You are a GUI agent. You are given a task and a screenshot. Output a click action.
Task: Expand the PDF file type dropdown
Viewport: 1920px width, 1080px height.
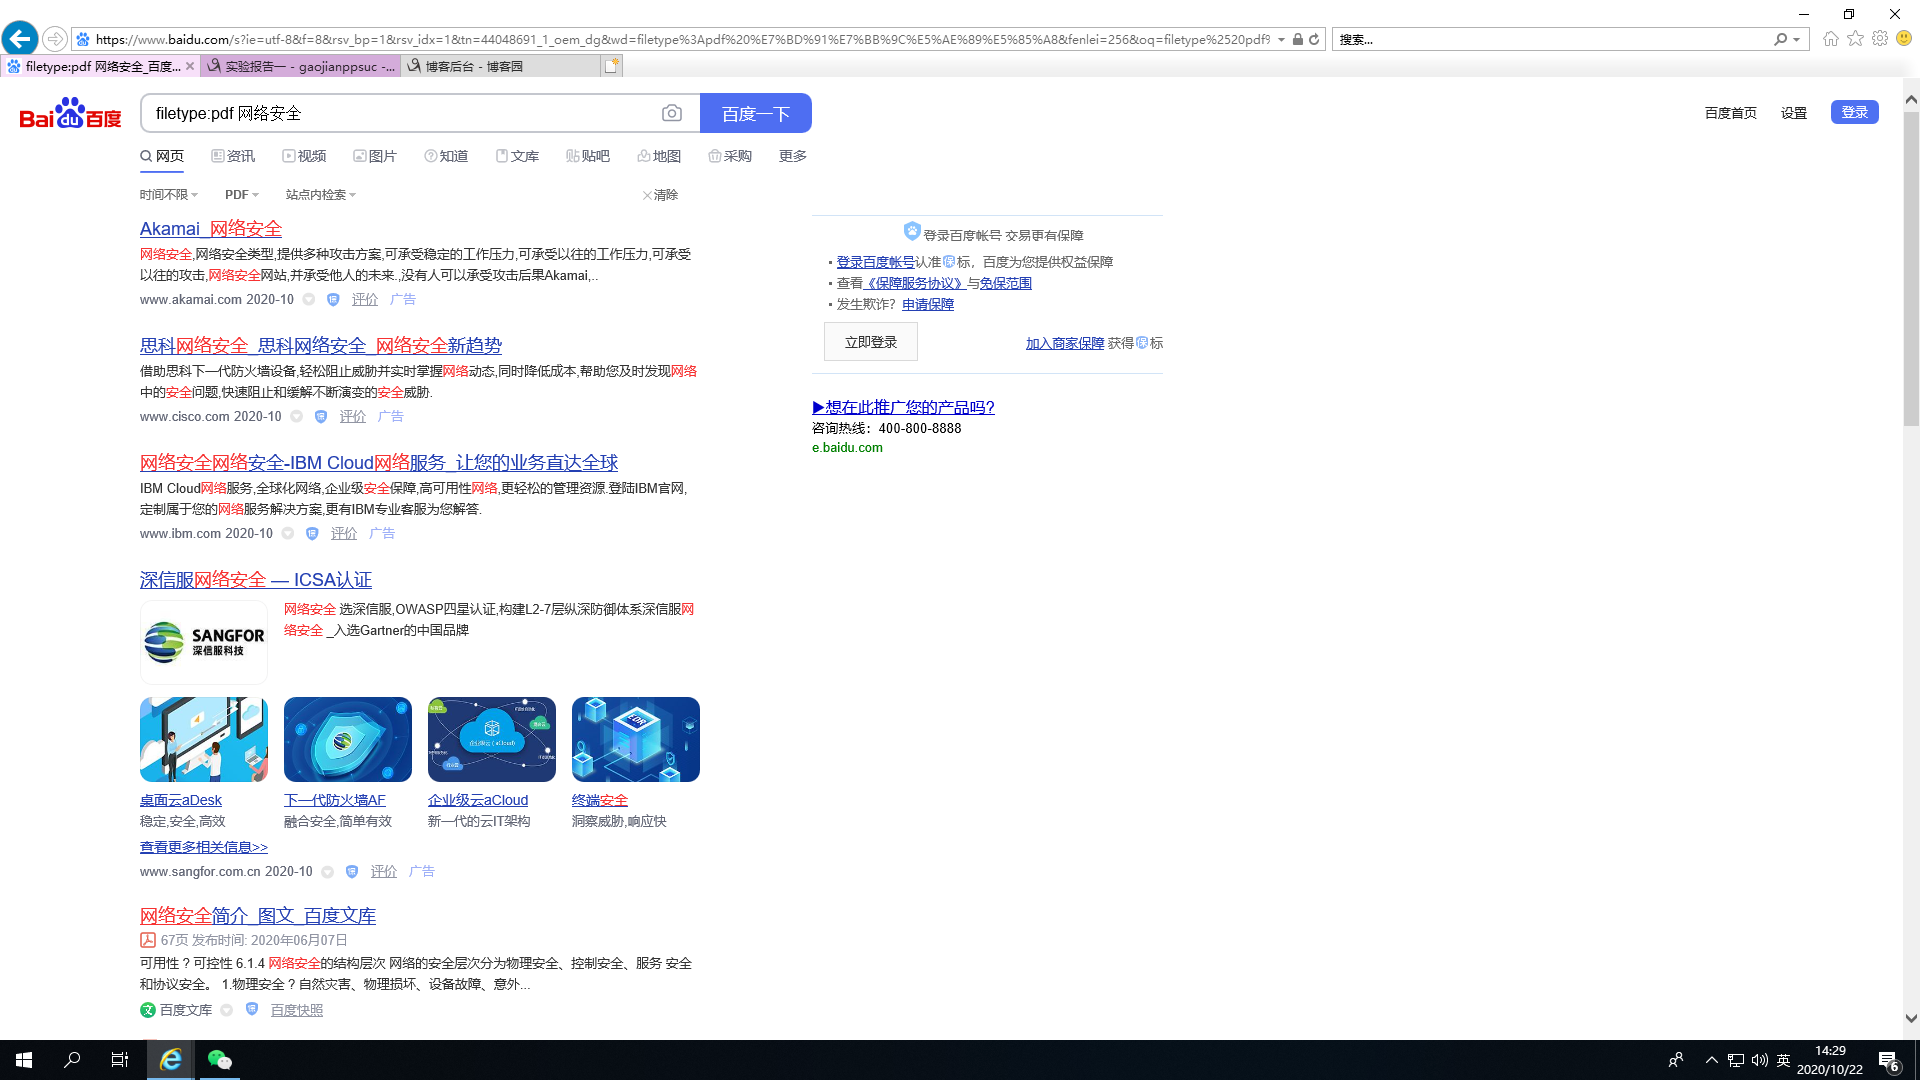(241, 195)
